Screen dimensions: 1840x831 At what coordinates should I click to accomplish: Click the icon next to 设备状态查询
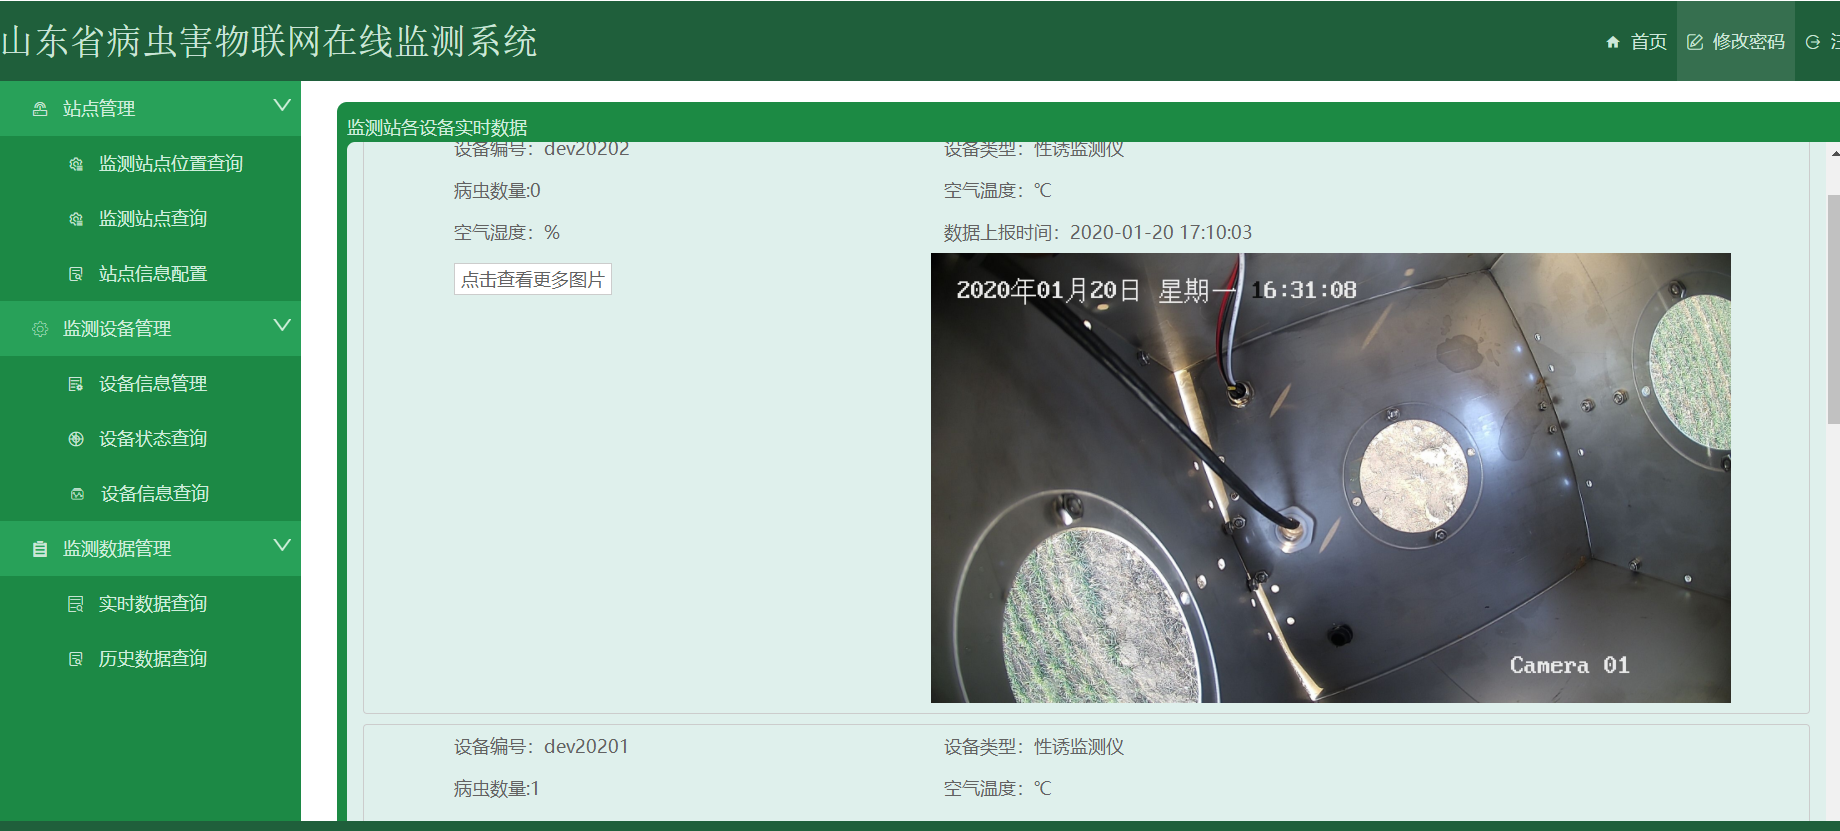tap(76, 439)
